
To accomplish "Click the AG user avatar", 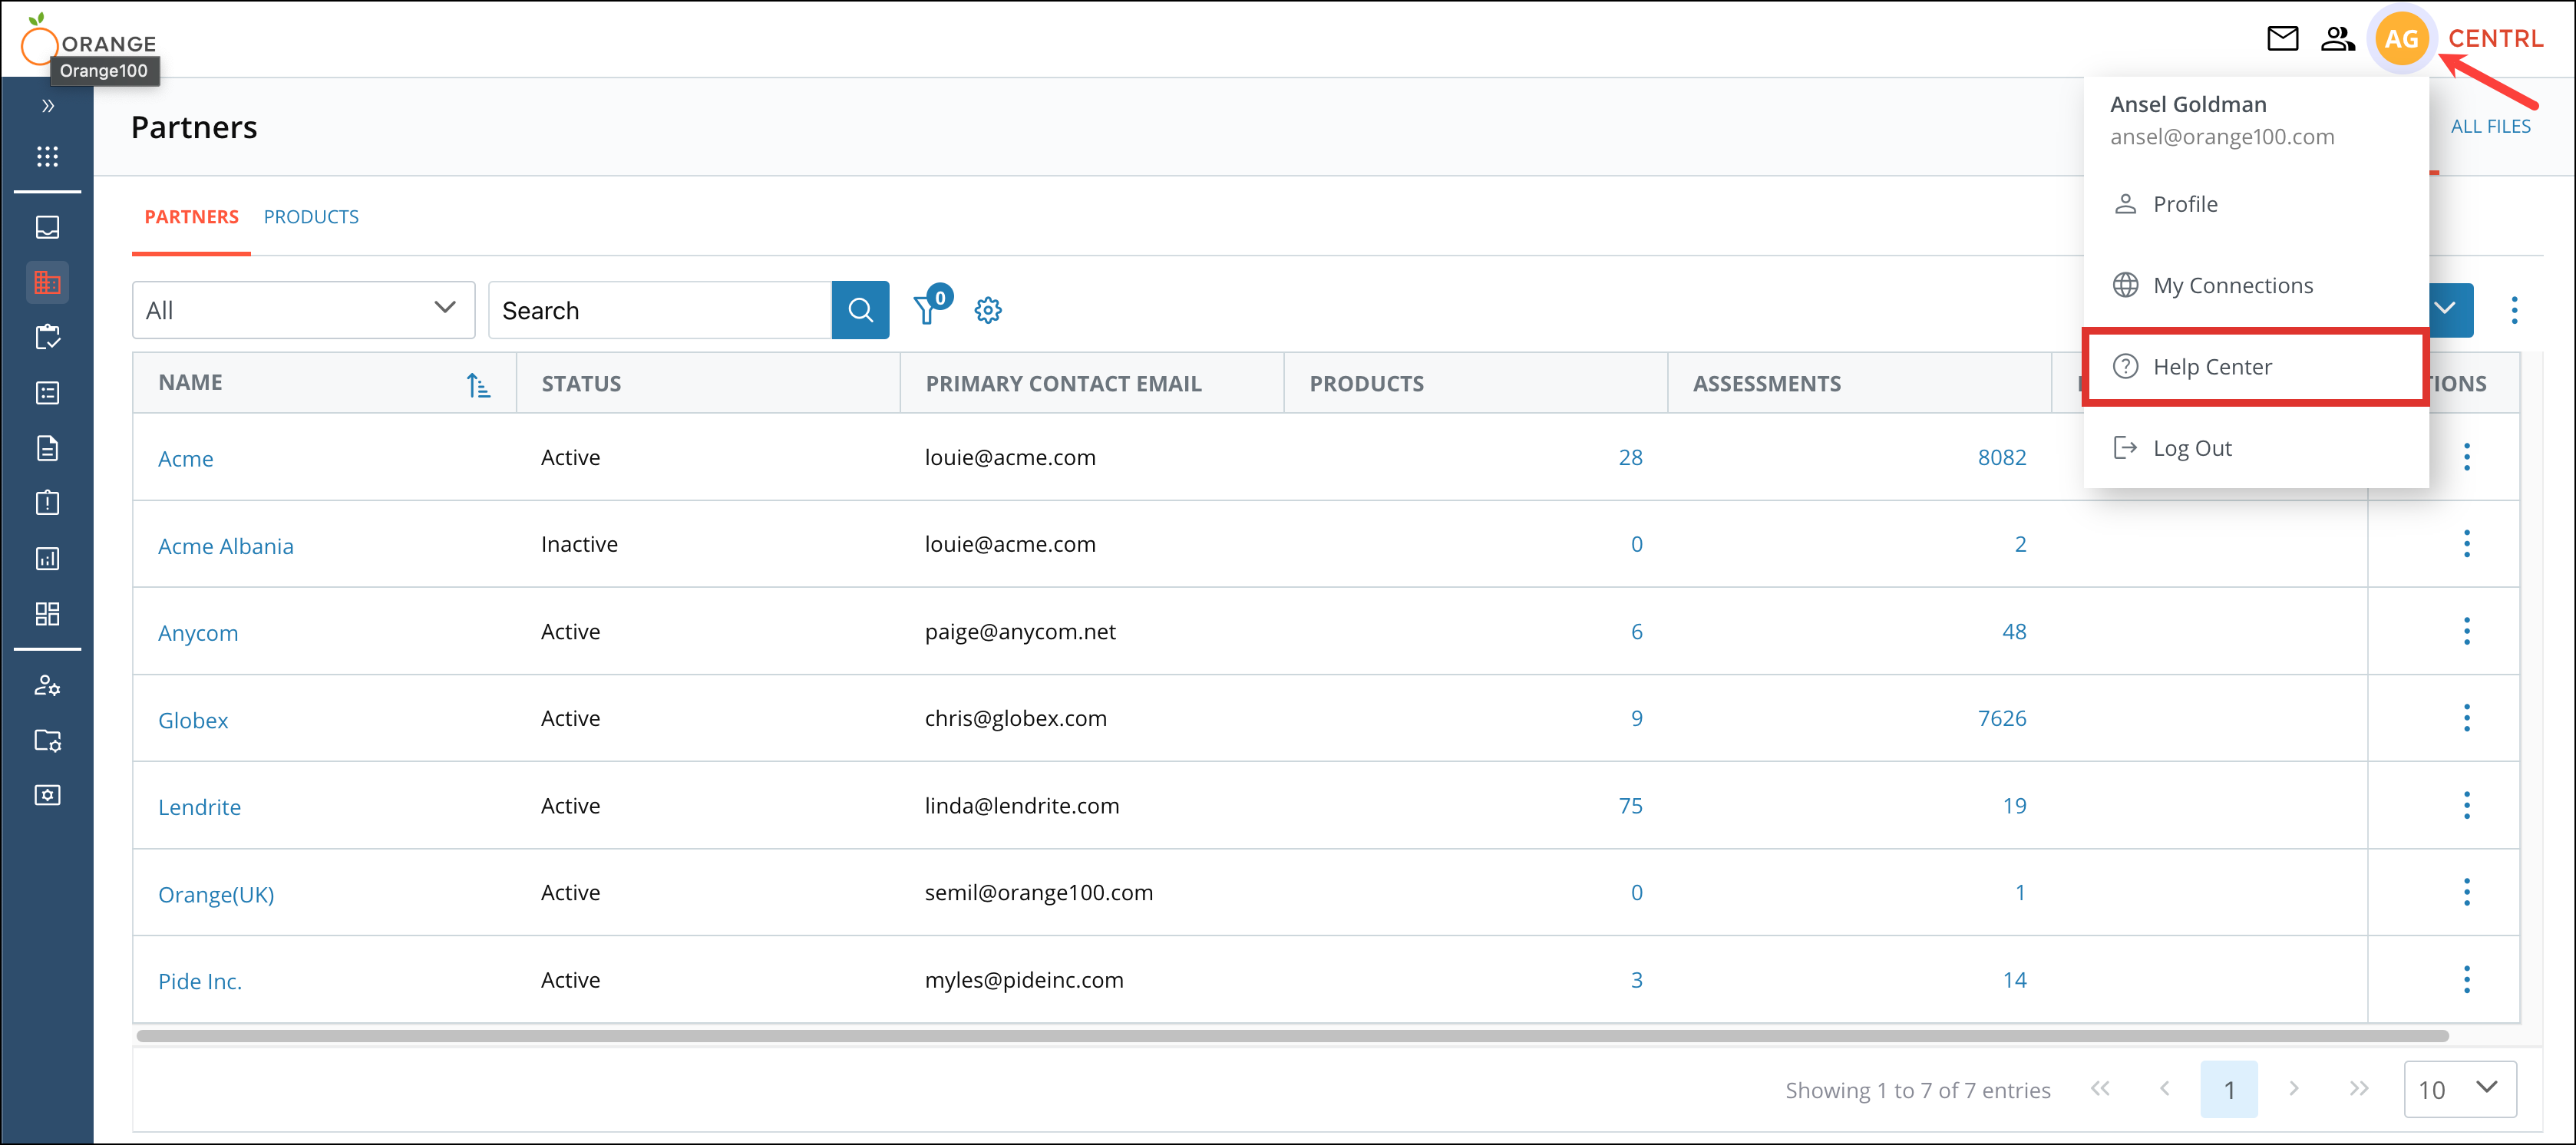I will (2400, 39).
